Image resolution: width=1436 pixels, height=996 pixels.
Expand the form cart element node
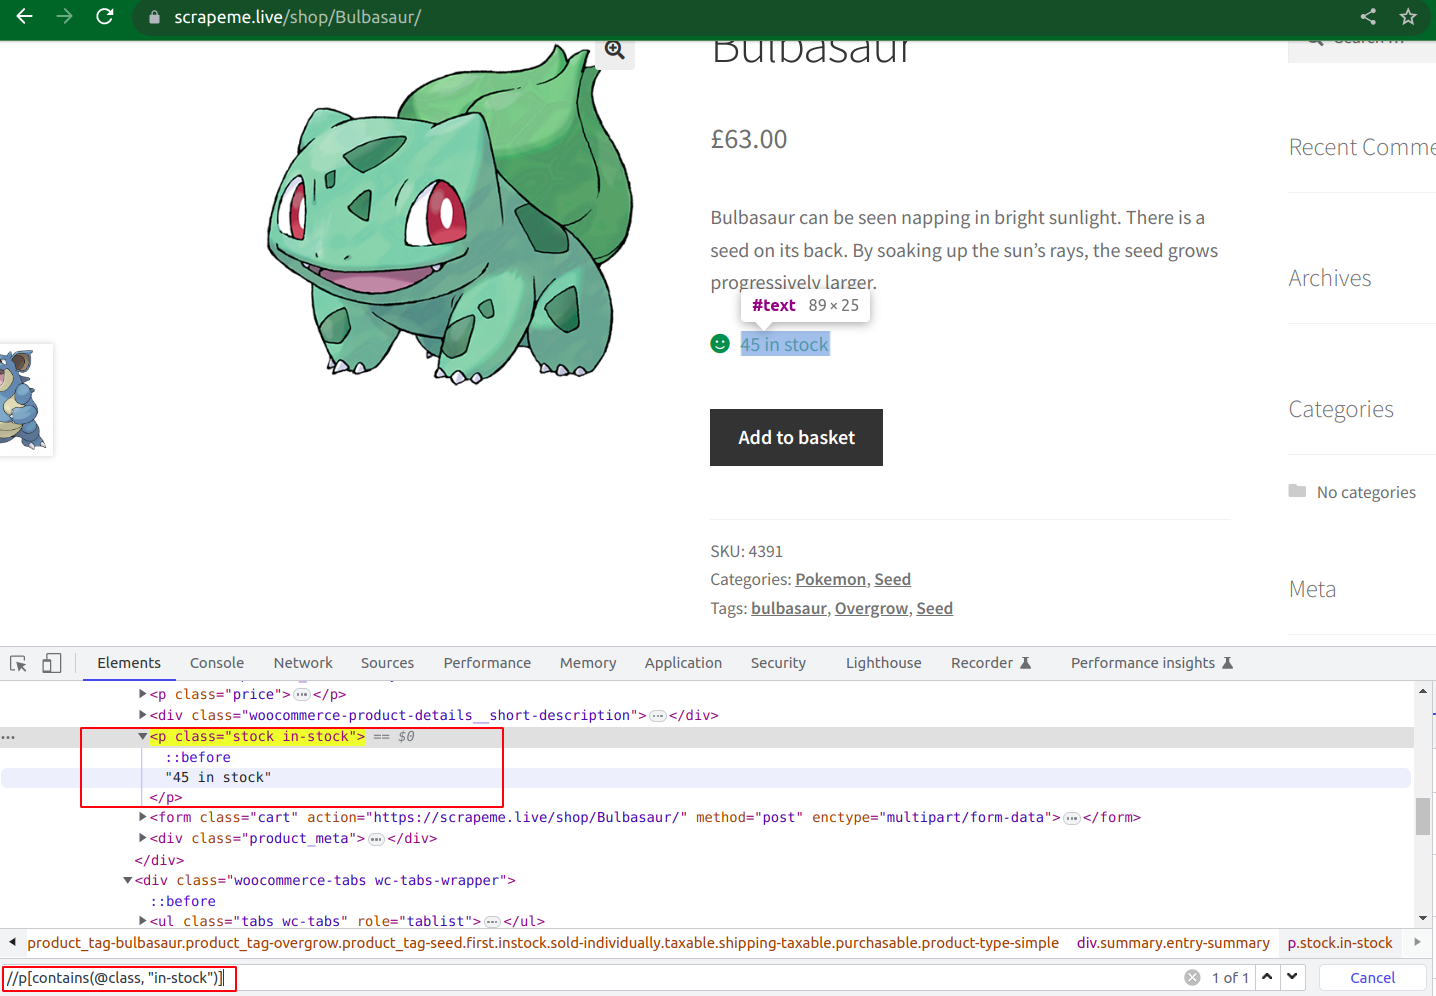tap(143, 817)
